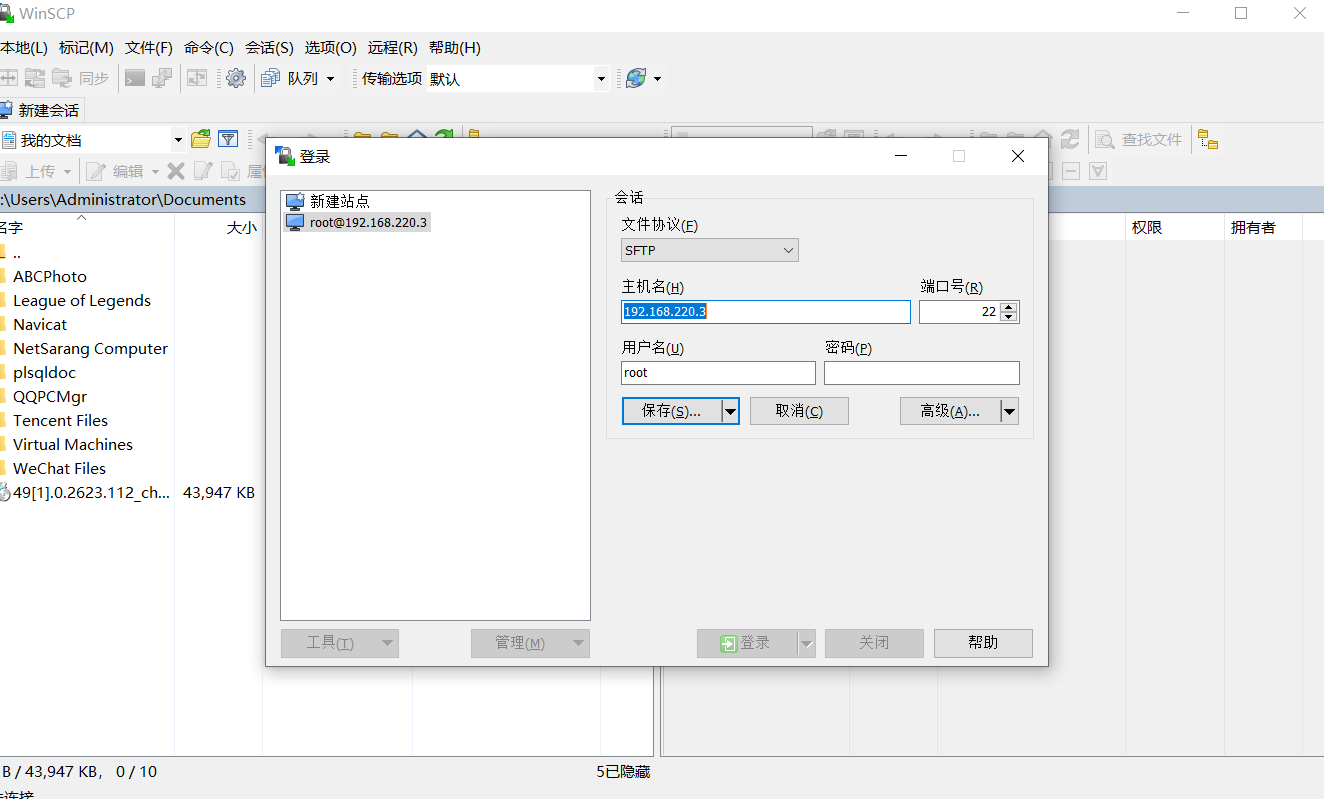The height and width of the screenshot is (799, 1324).
Task: Open the 标记(M) menu
Action: (86, 47)
